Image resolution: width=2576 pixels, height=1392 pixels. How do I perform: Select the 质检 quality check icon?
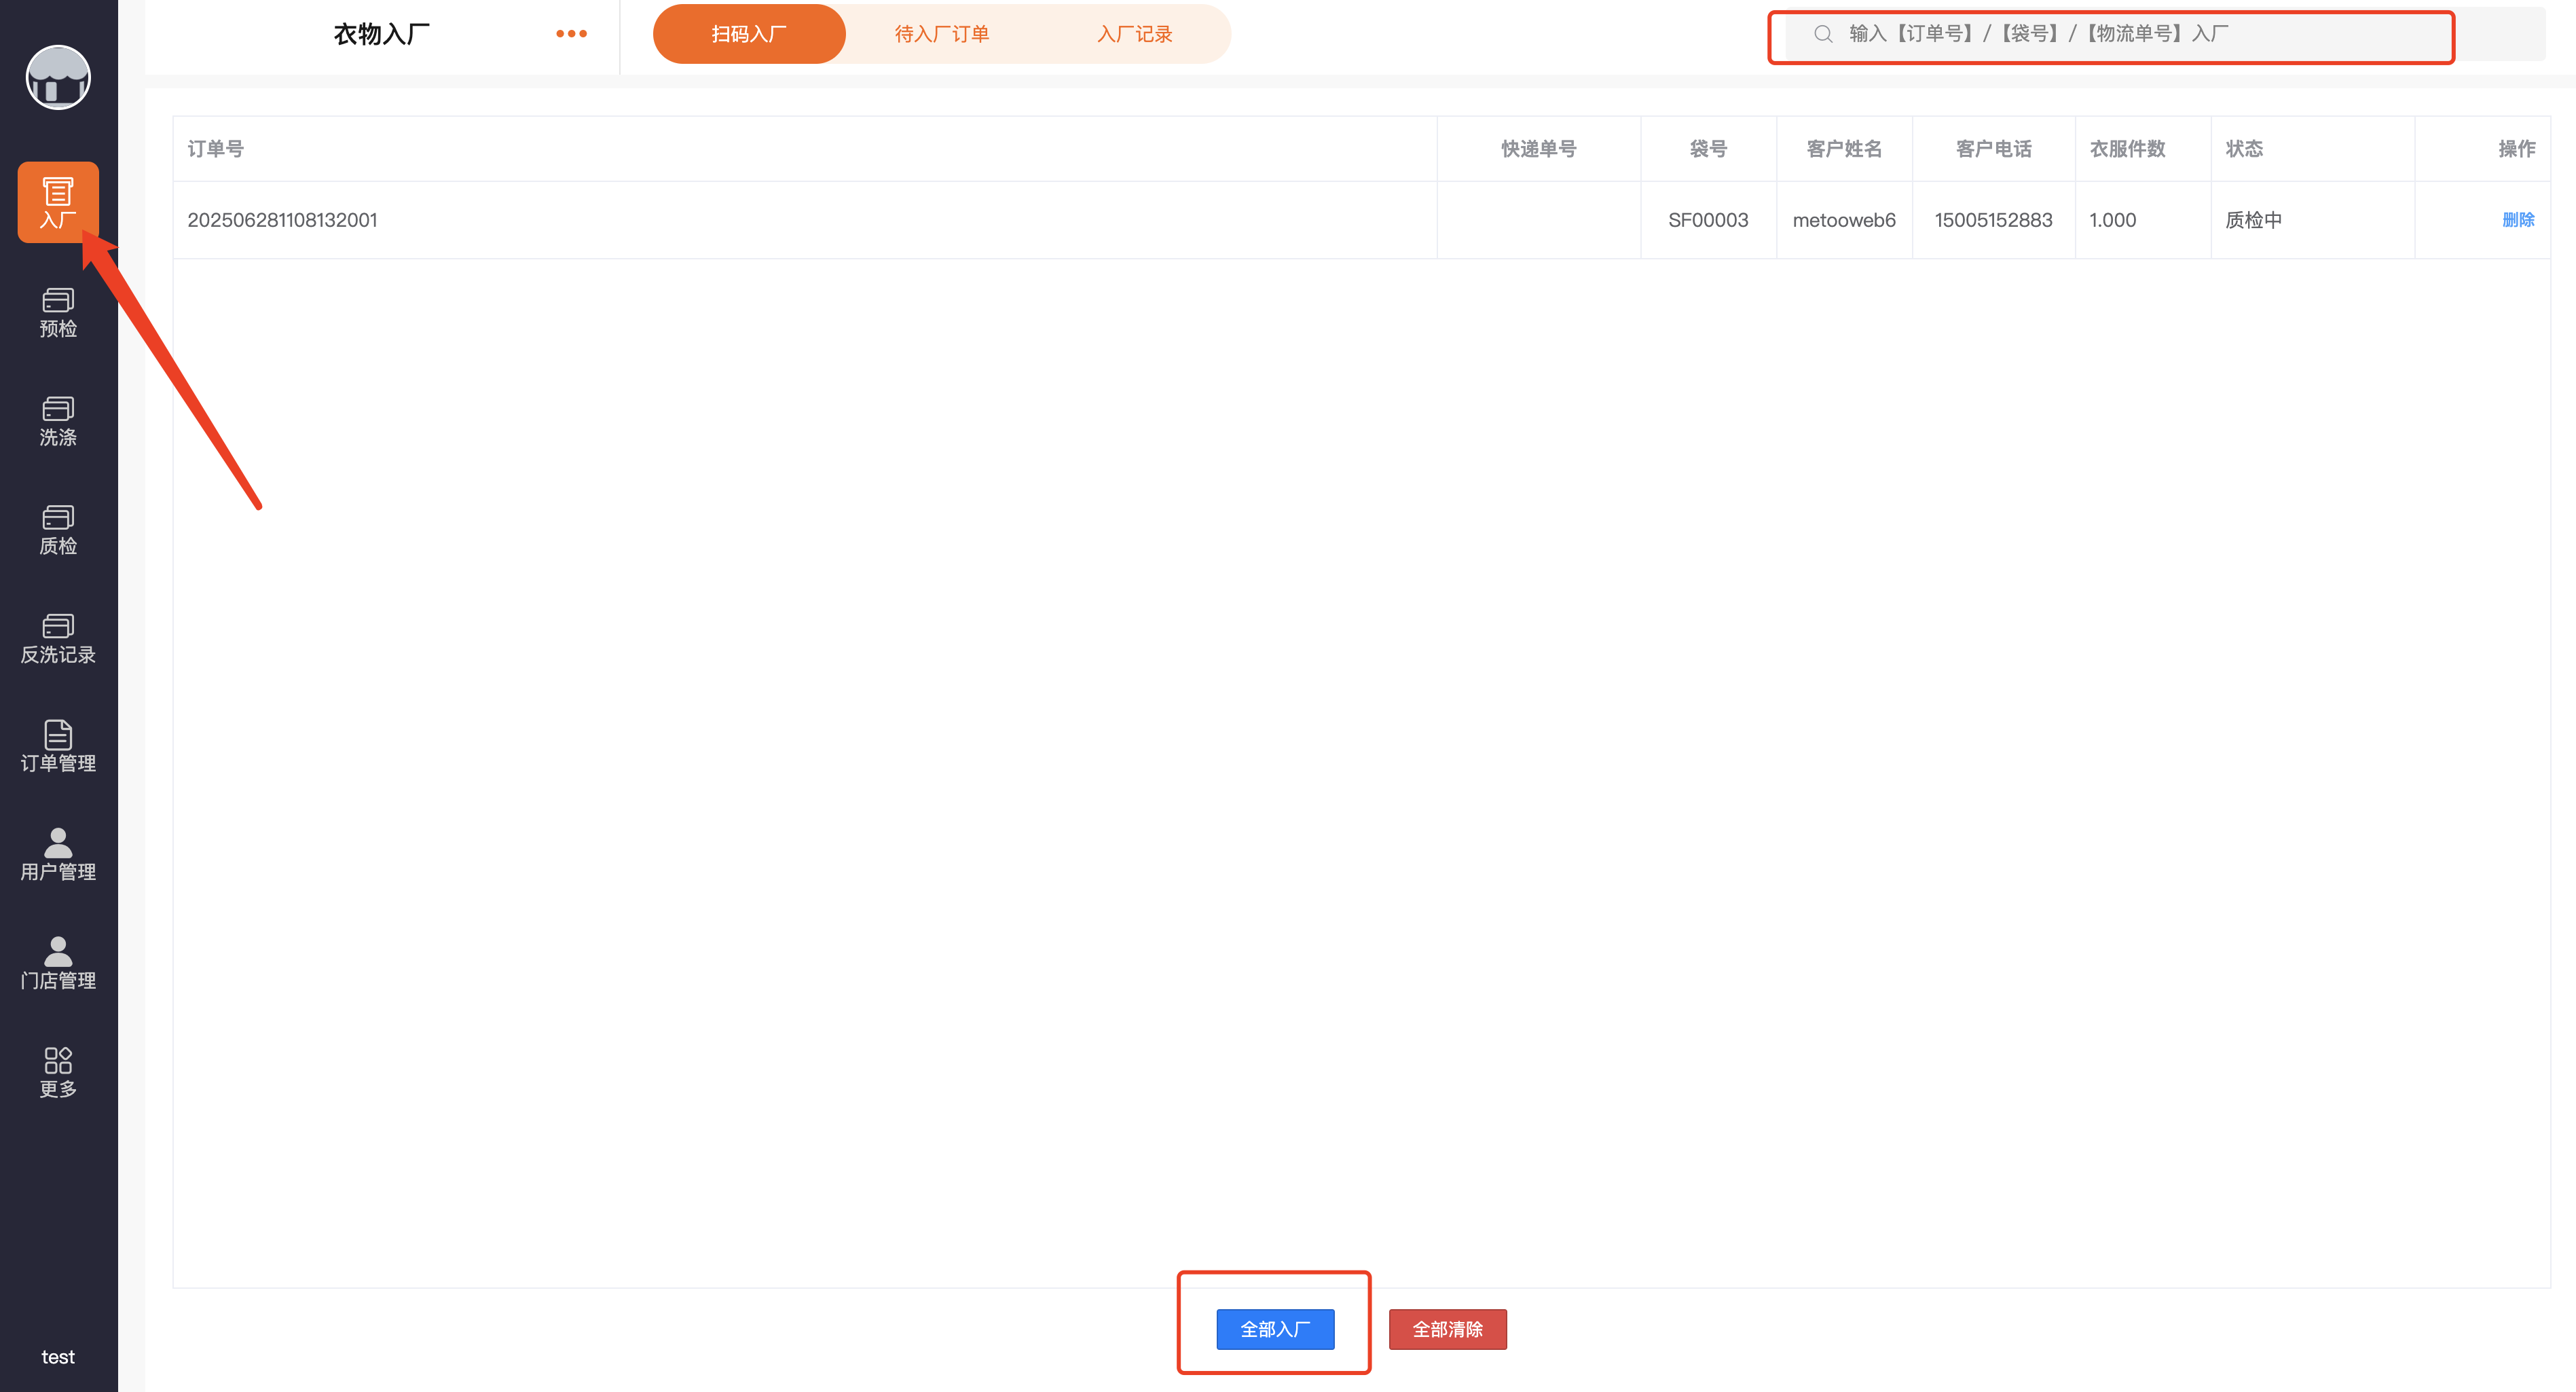(58, 530)
